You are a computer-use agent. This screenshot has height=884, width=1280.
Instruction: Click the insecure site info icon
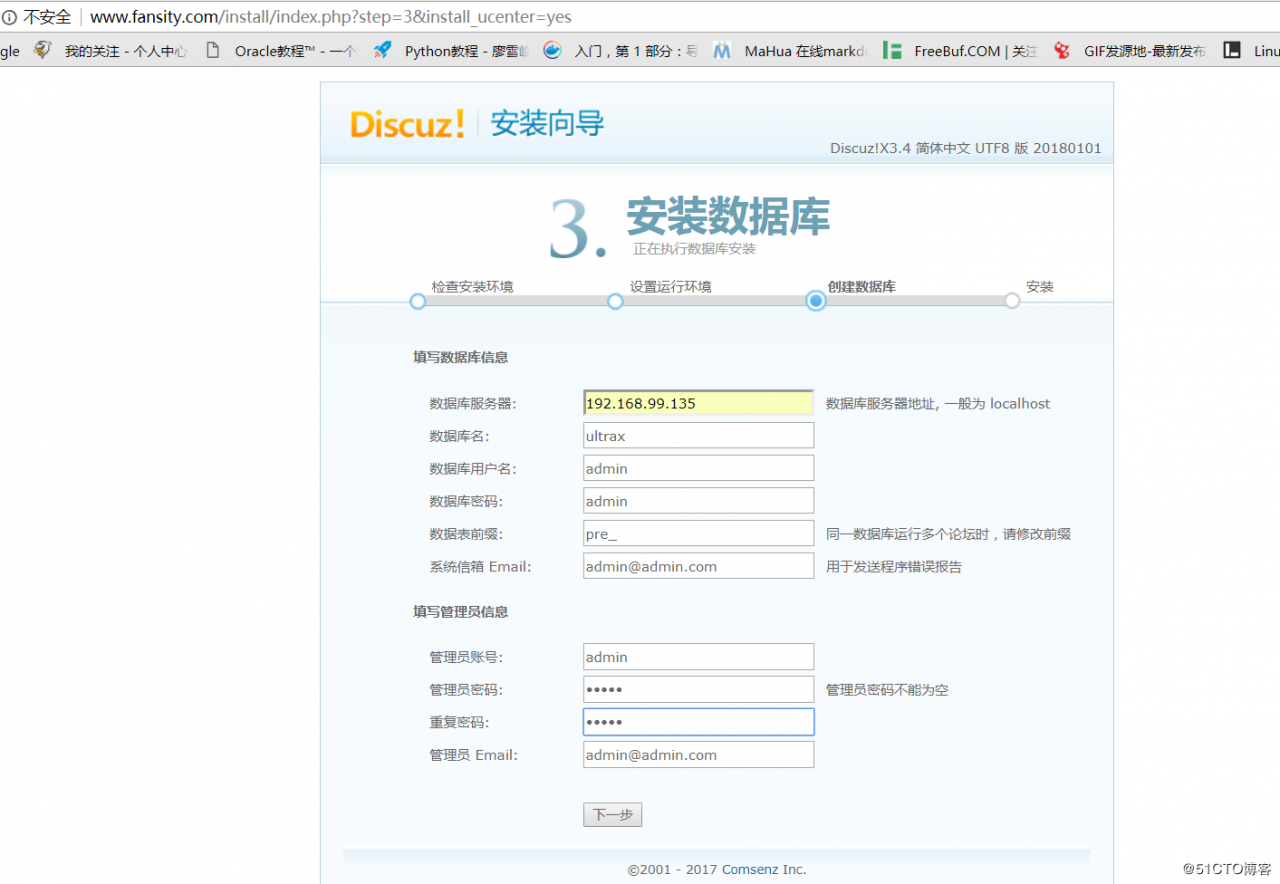[9, 17]
